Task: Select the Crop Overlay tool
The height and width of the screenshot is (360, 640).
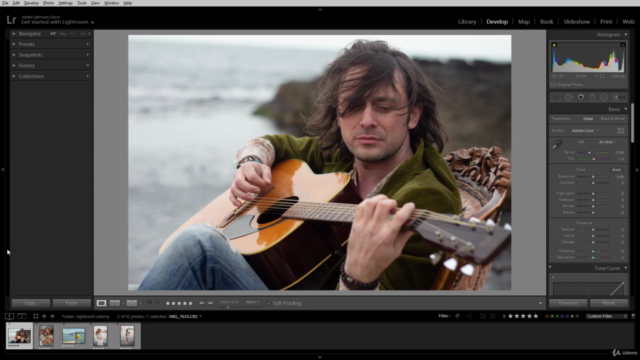Action: coord(556,97)
